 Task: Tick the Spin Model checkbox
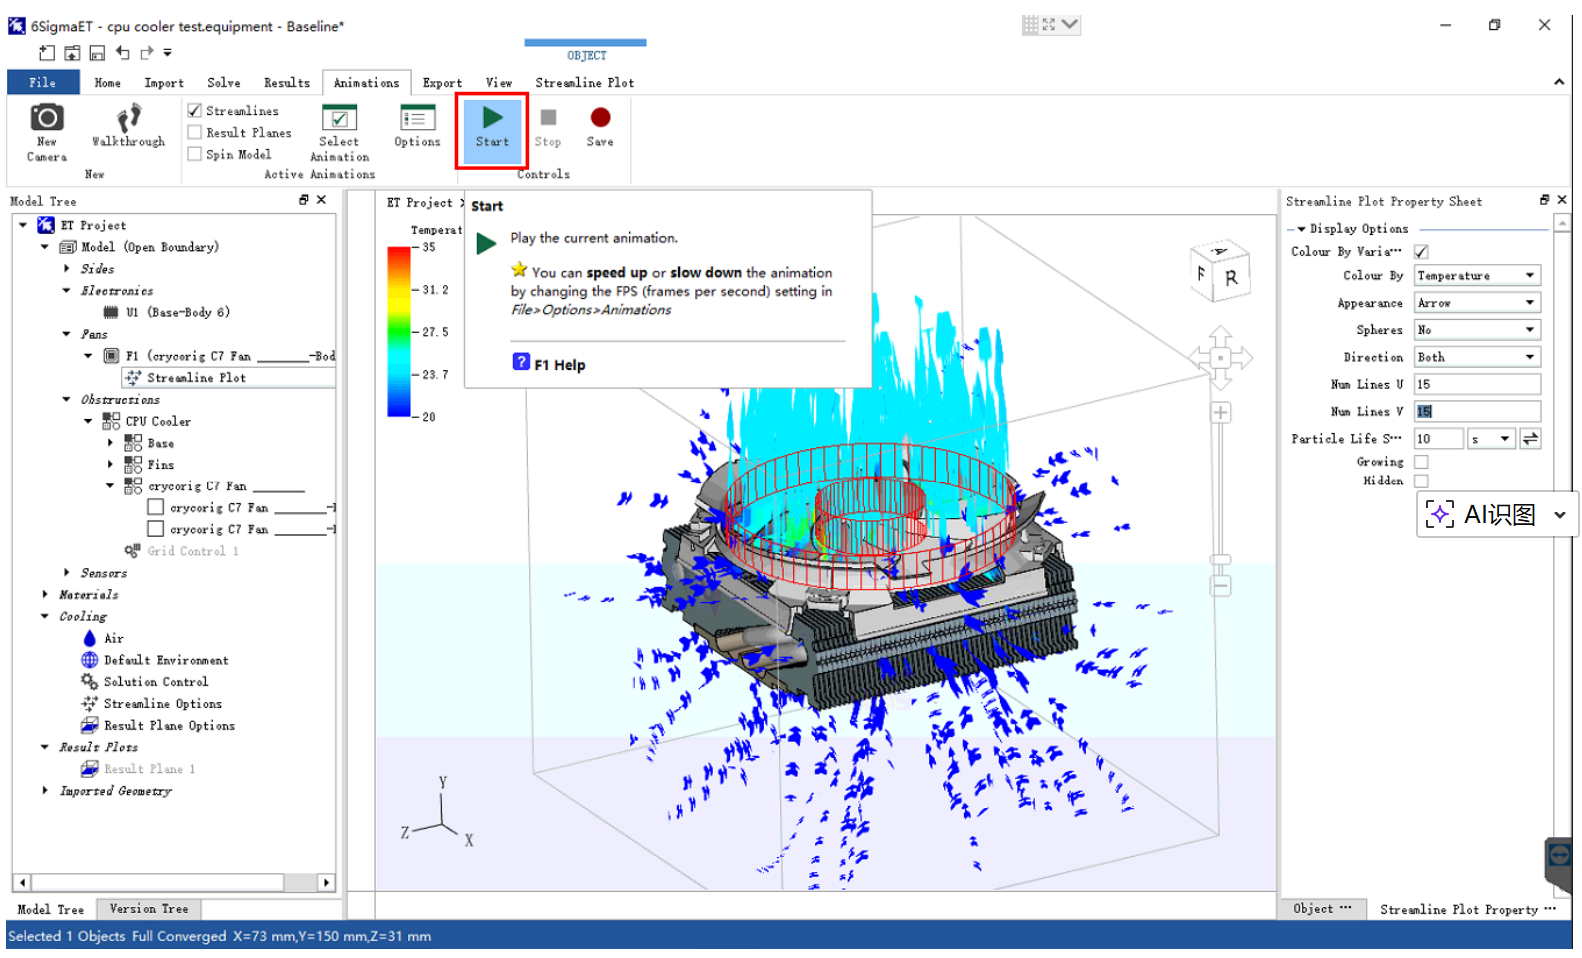pos(195,155)
